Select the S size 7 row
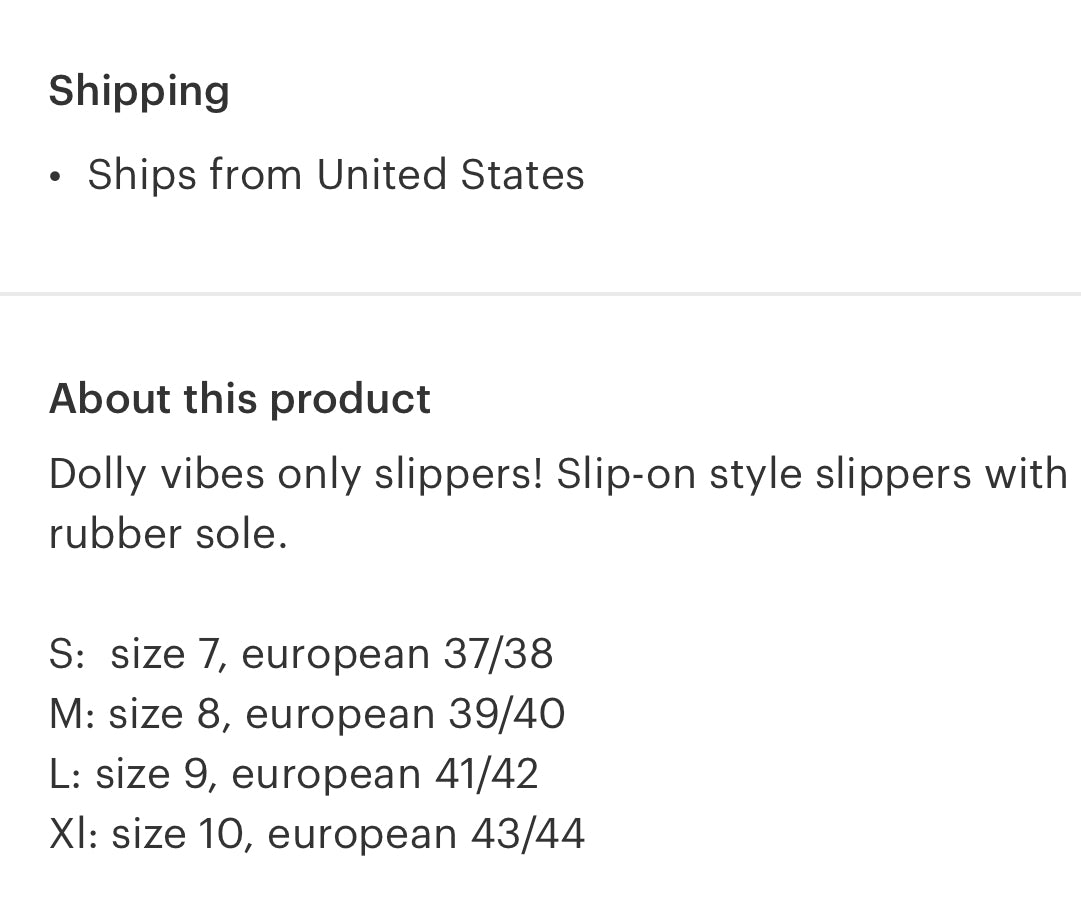This screenshot has width=1081, height=906. 301,654
